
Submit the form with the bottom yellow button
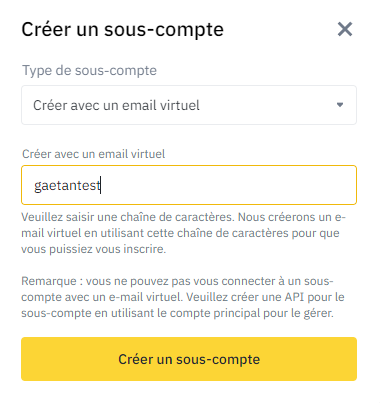pyautogui.click(x=189, y=359)
